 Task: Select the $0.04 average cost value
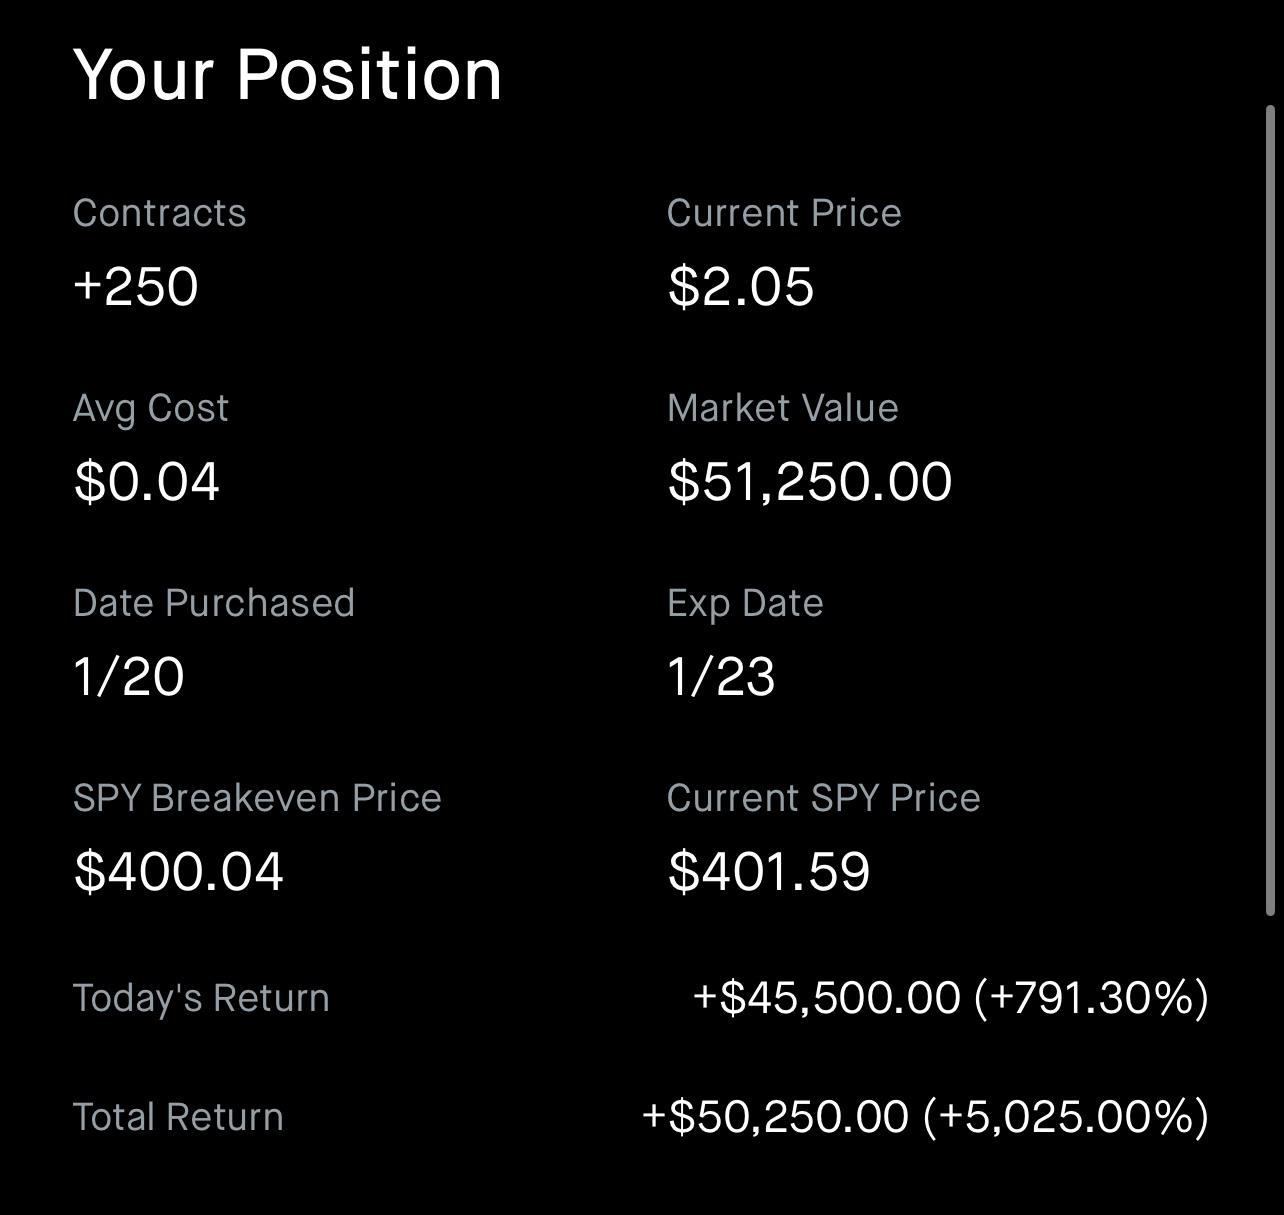click(x=147, y=482)
